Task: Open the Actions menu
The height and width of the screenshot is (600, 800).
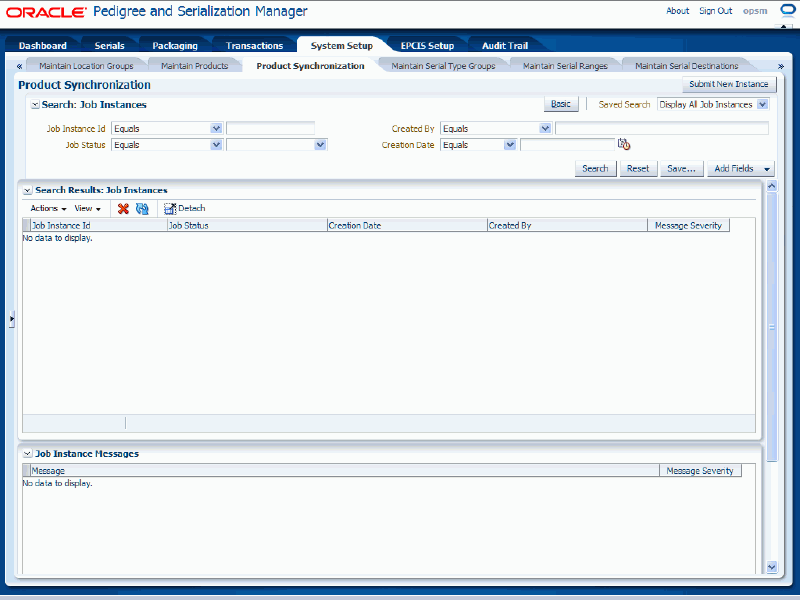Action: [x=48, y=208]
